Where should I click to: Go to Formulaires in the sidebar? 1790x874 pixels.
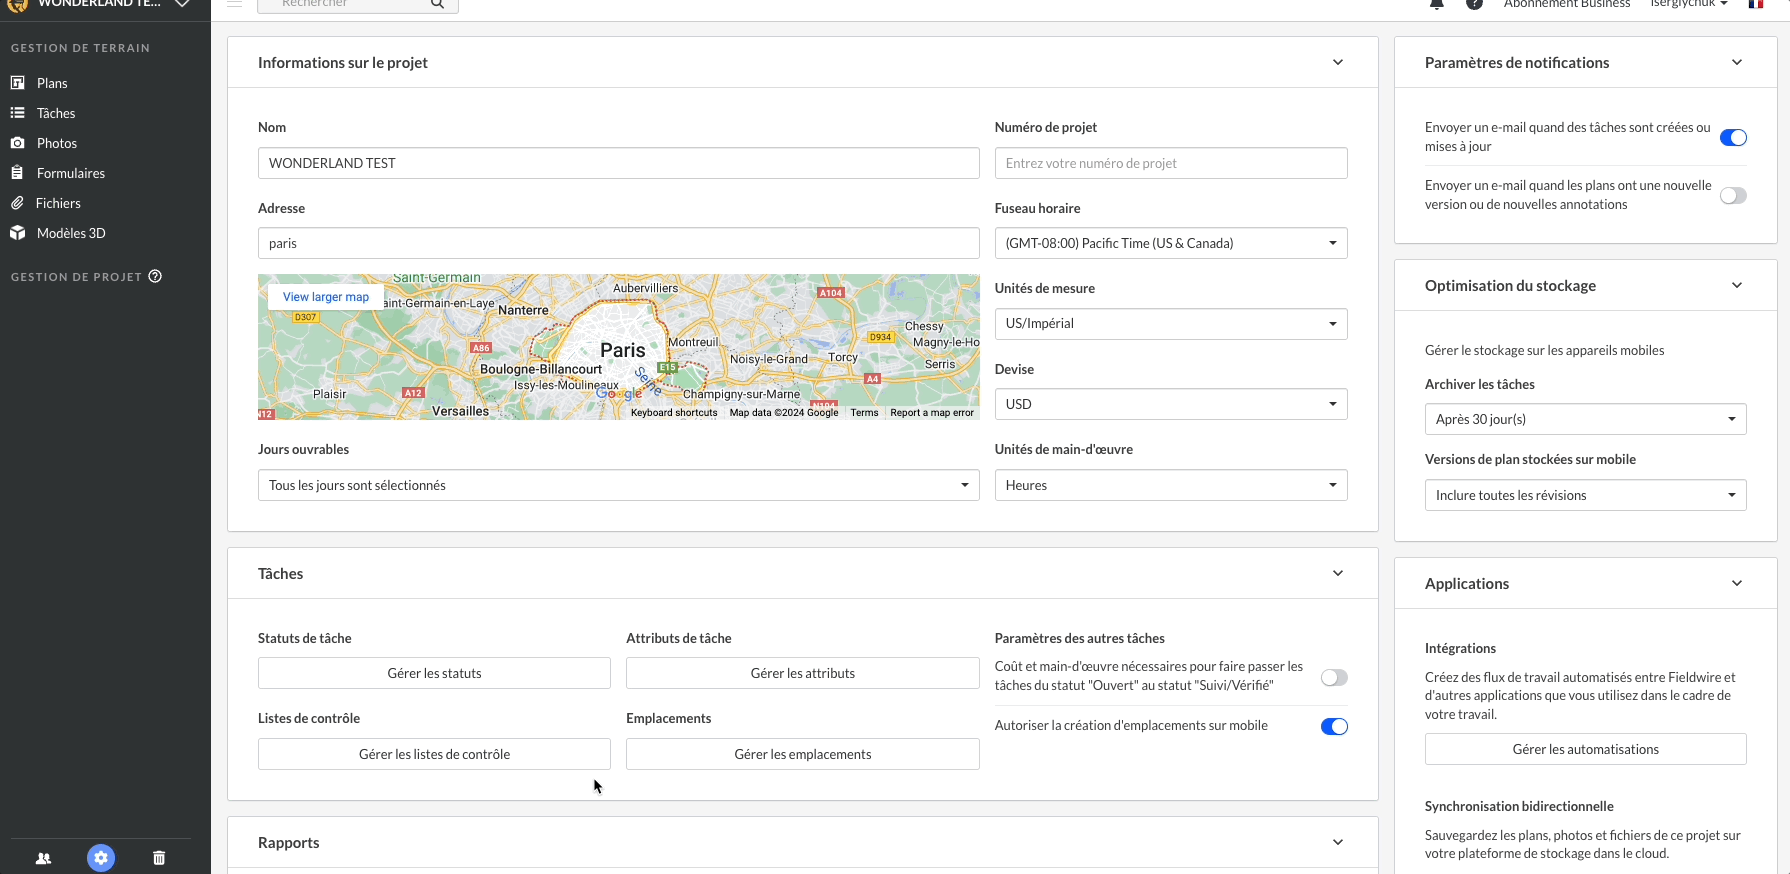click(x=71, y=173)
